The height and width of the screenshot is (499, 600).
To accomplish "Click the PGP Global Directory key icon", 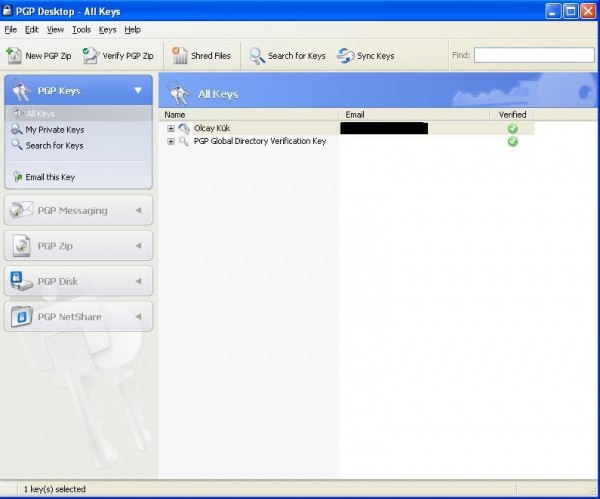I will (184, 142).
